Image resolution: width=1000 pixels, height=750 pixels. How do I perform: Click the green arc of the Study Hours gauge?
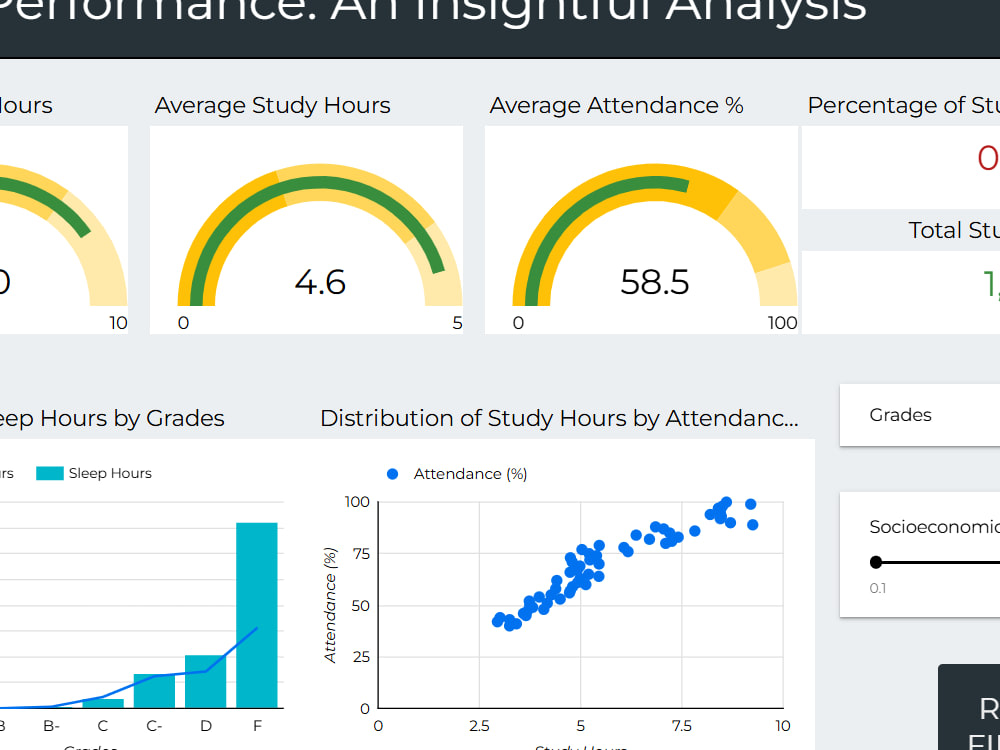tap(319, 183)
